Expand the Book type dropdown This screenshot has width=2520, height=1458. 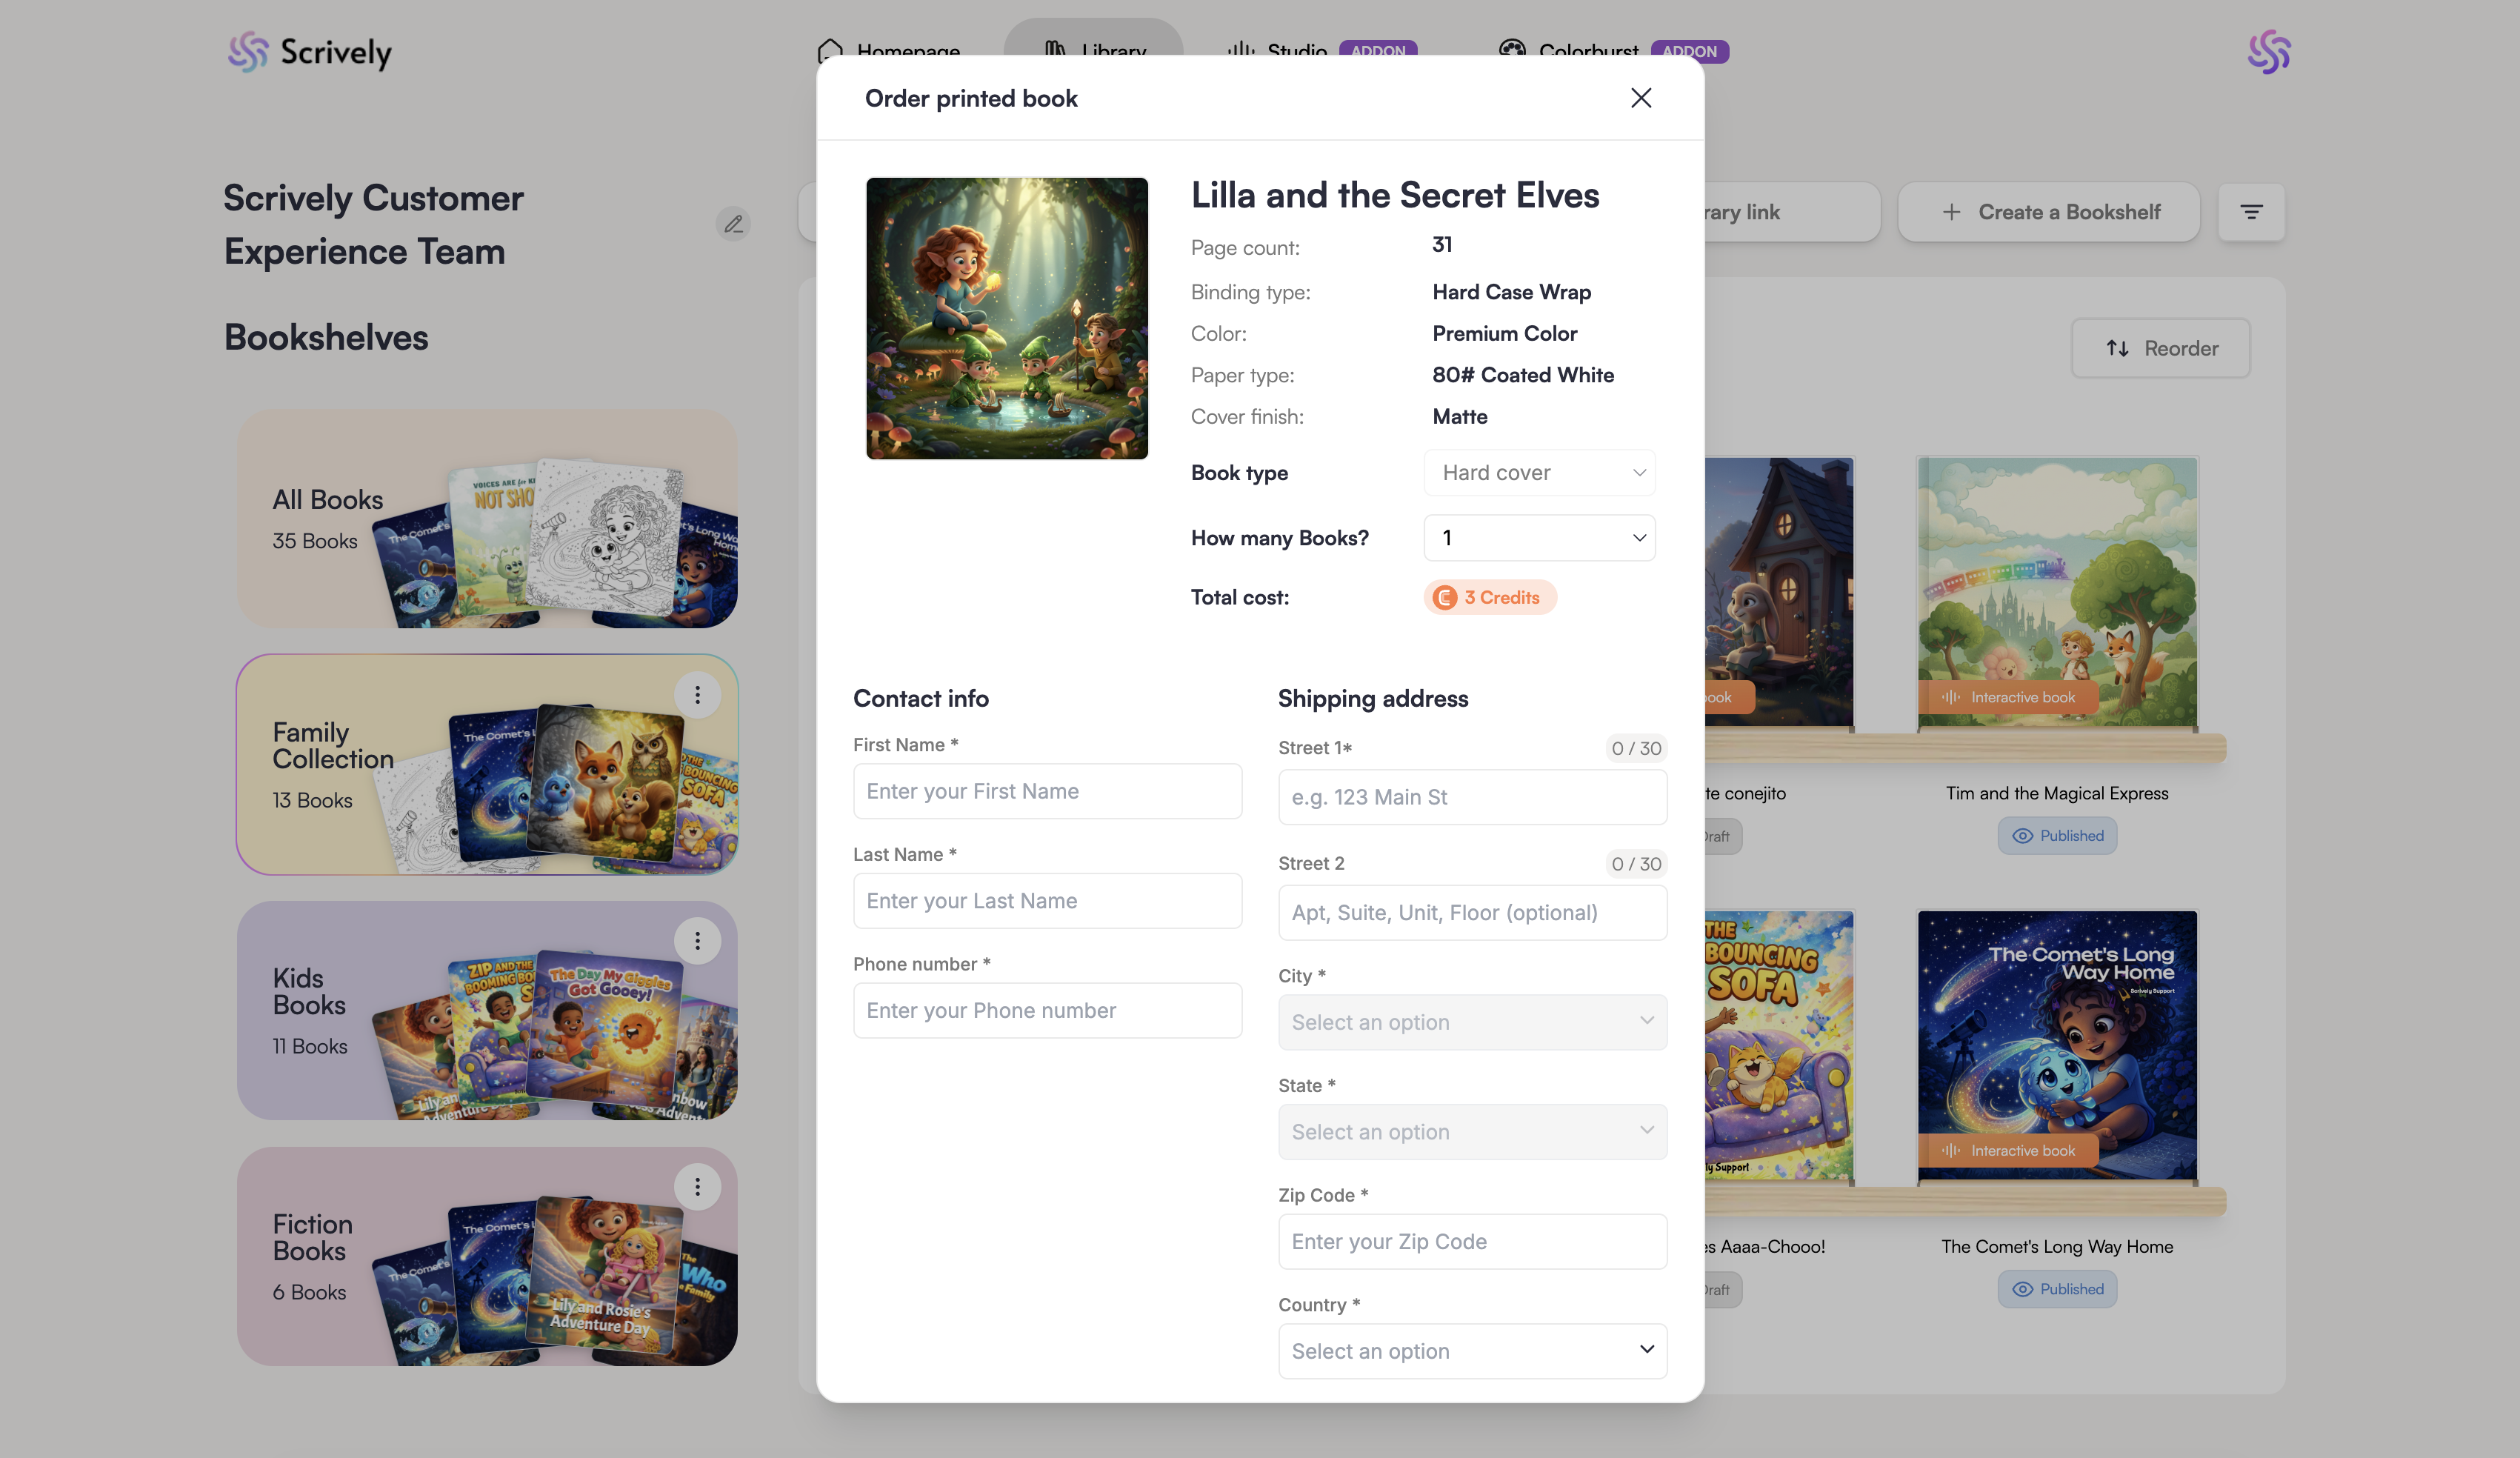click(1538, 473)
